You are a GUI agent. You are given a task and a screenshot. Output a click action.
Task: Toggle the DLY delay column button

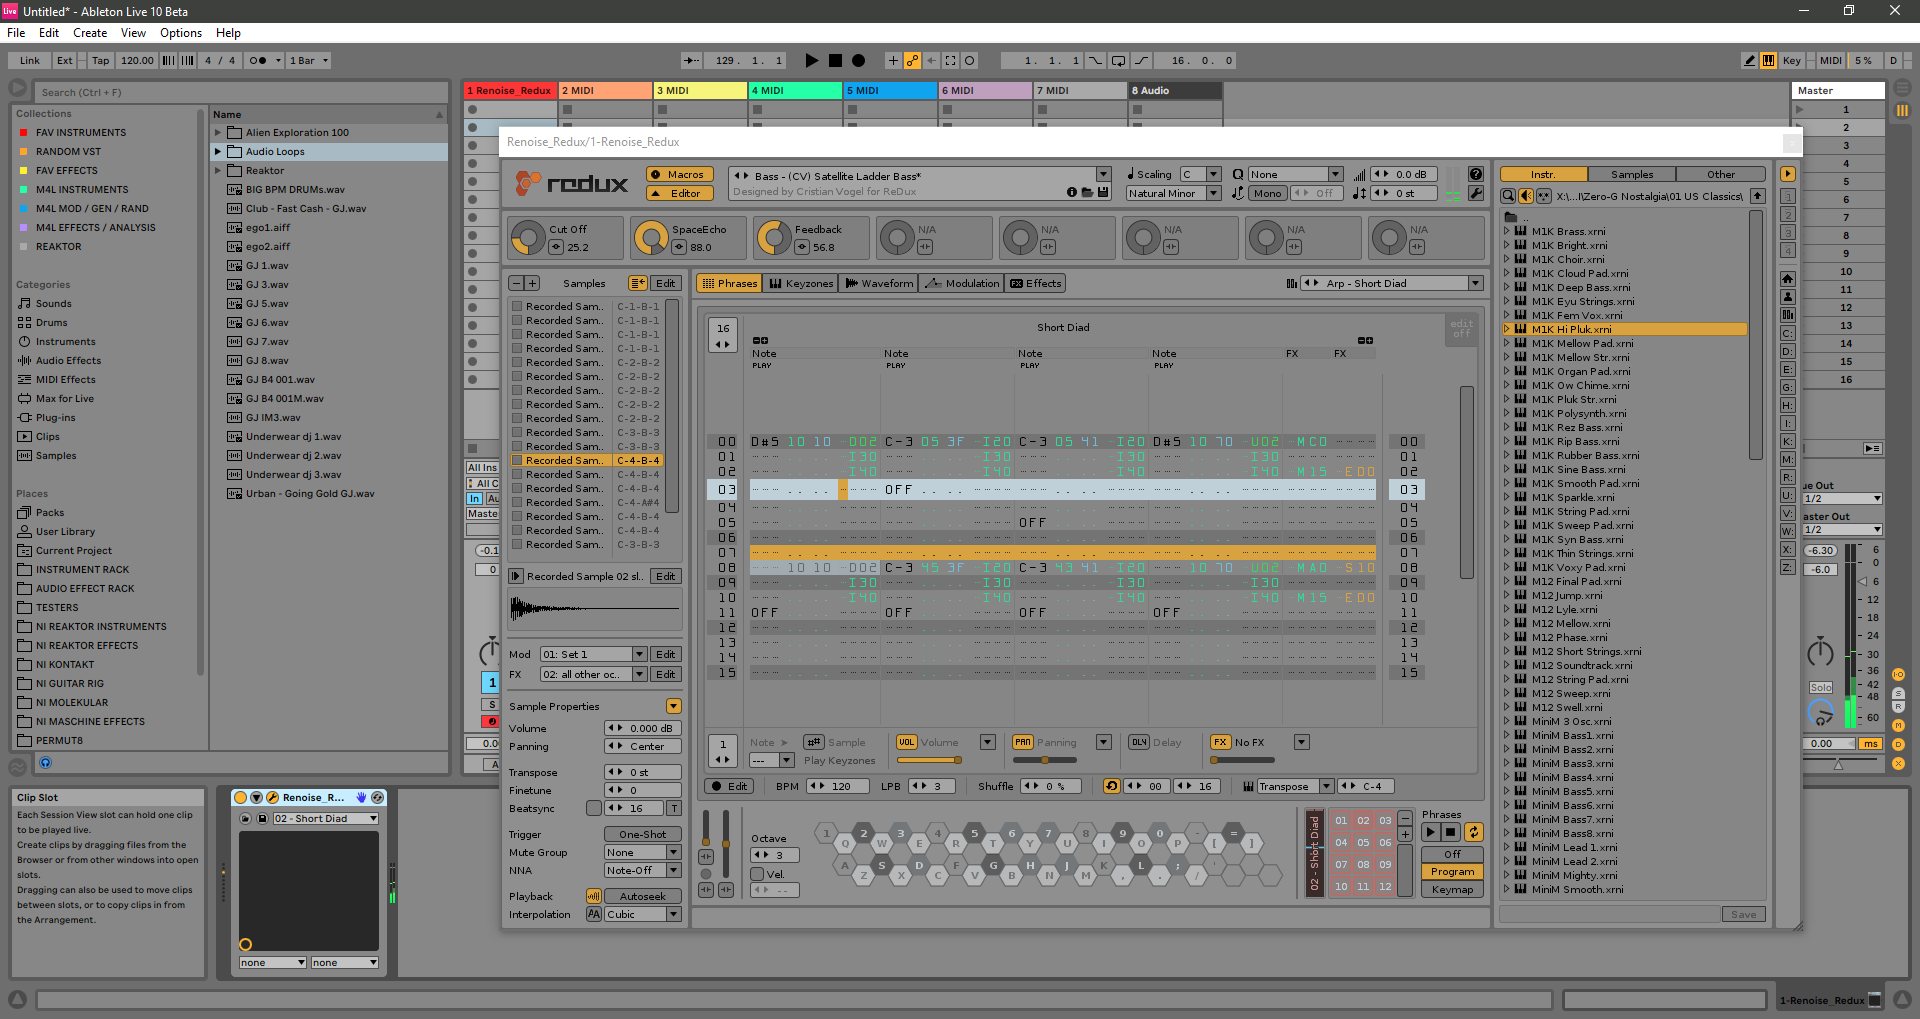[x=1138, y=742]
